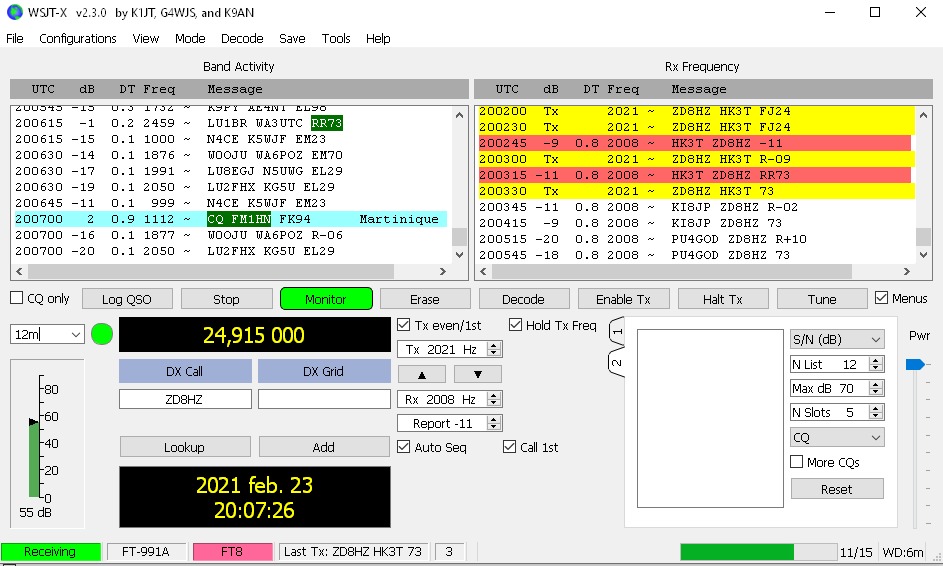Increase the Rx 2008 Hz spinner value
The image size is (943, 566).
(494, 395)
